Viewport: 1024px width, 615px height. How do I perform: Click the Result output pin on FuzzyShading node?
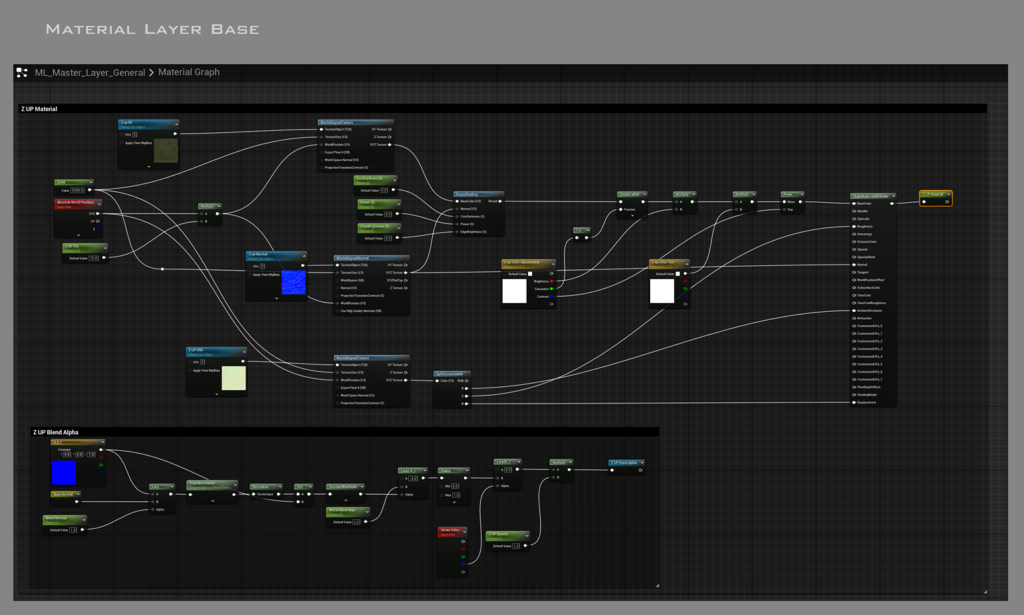coord(500,201)
